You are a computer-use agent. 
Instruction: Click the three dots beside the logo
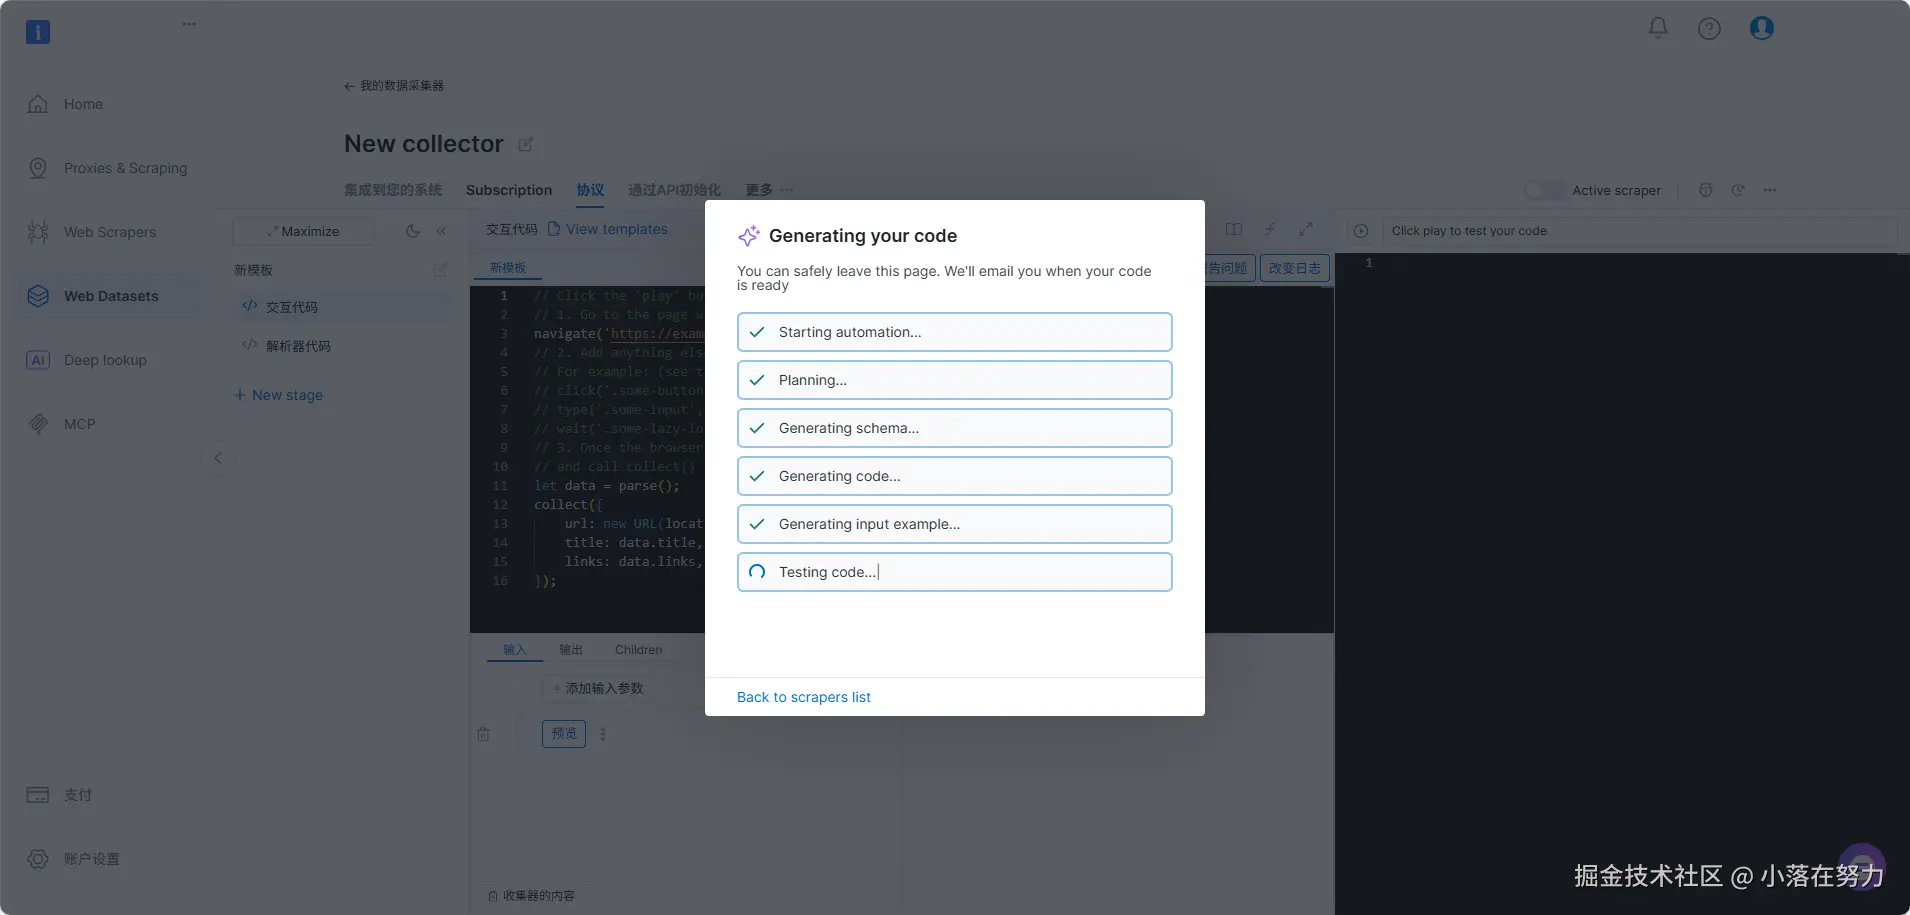[189, 24]
